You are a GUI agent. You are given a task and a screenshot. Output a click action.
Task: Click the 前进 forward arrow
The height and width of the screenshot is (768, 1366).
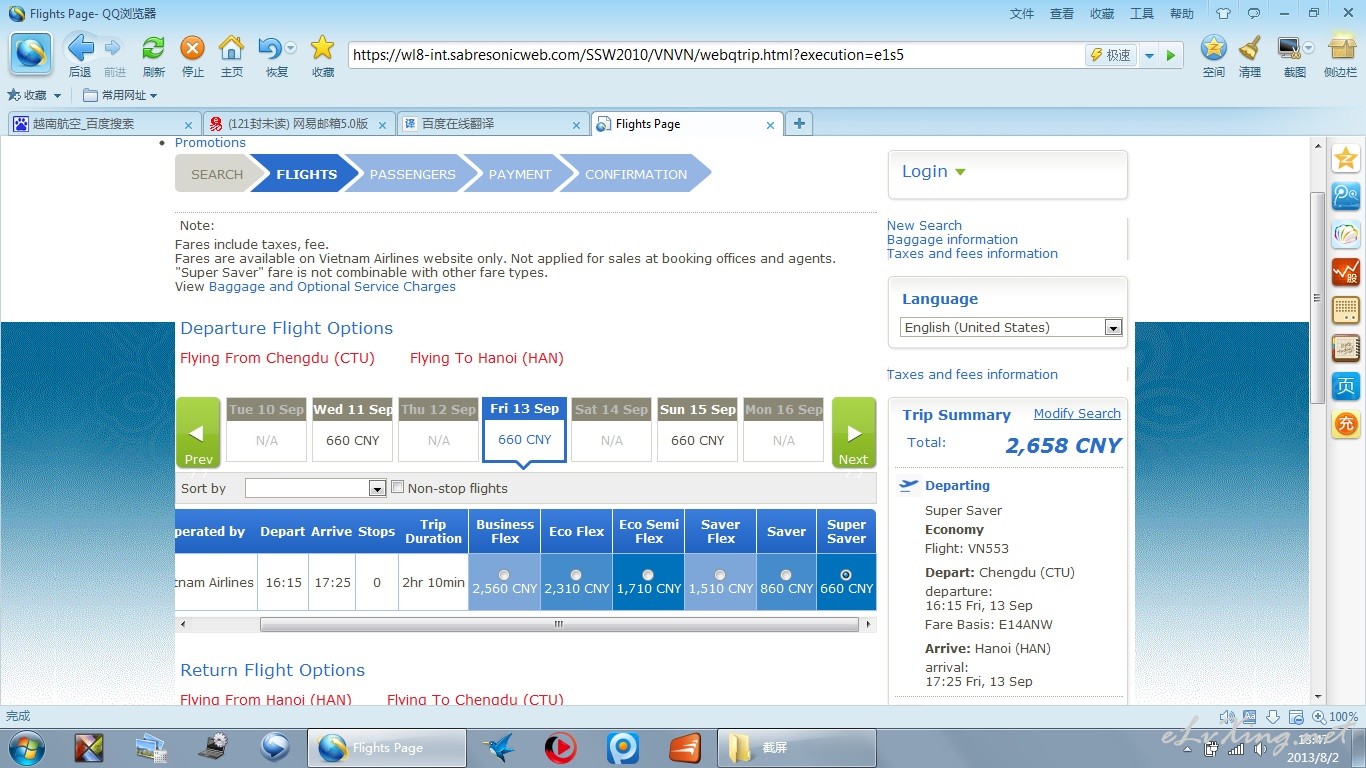113,48
